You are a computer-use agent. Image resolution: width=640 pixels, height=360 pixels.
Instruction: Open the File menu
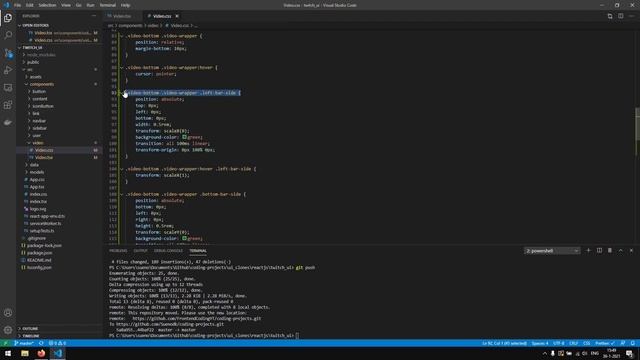click(x=18, y=5)
